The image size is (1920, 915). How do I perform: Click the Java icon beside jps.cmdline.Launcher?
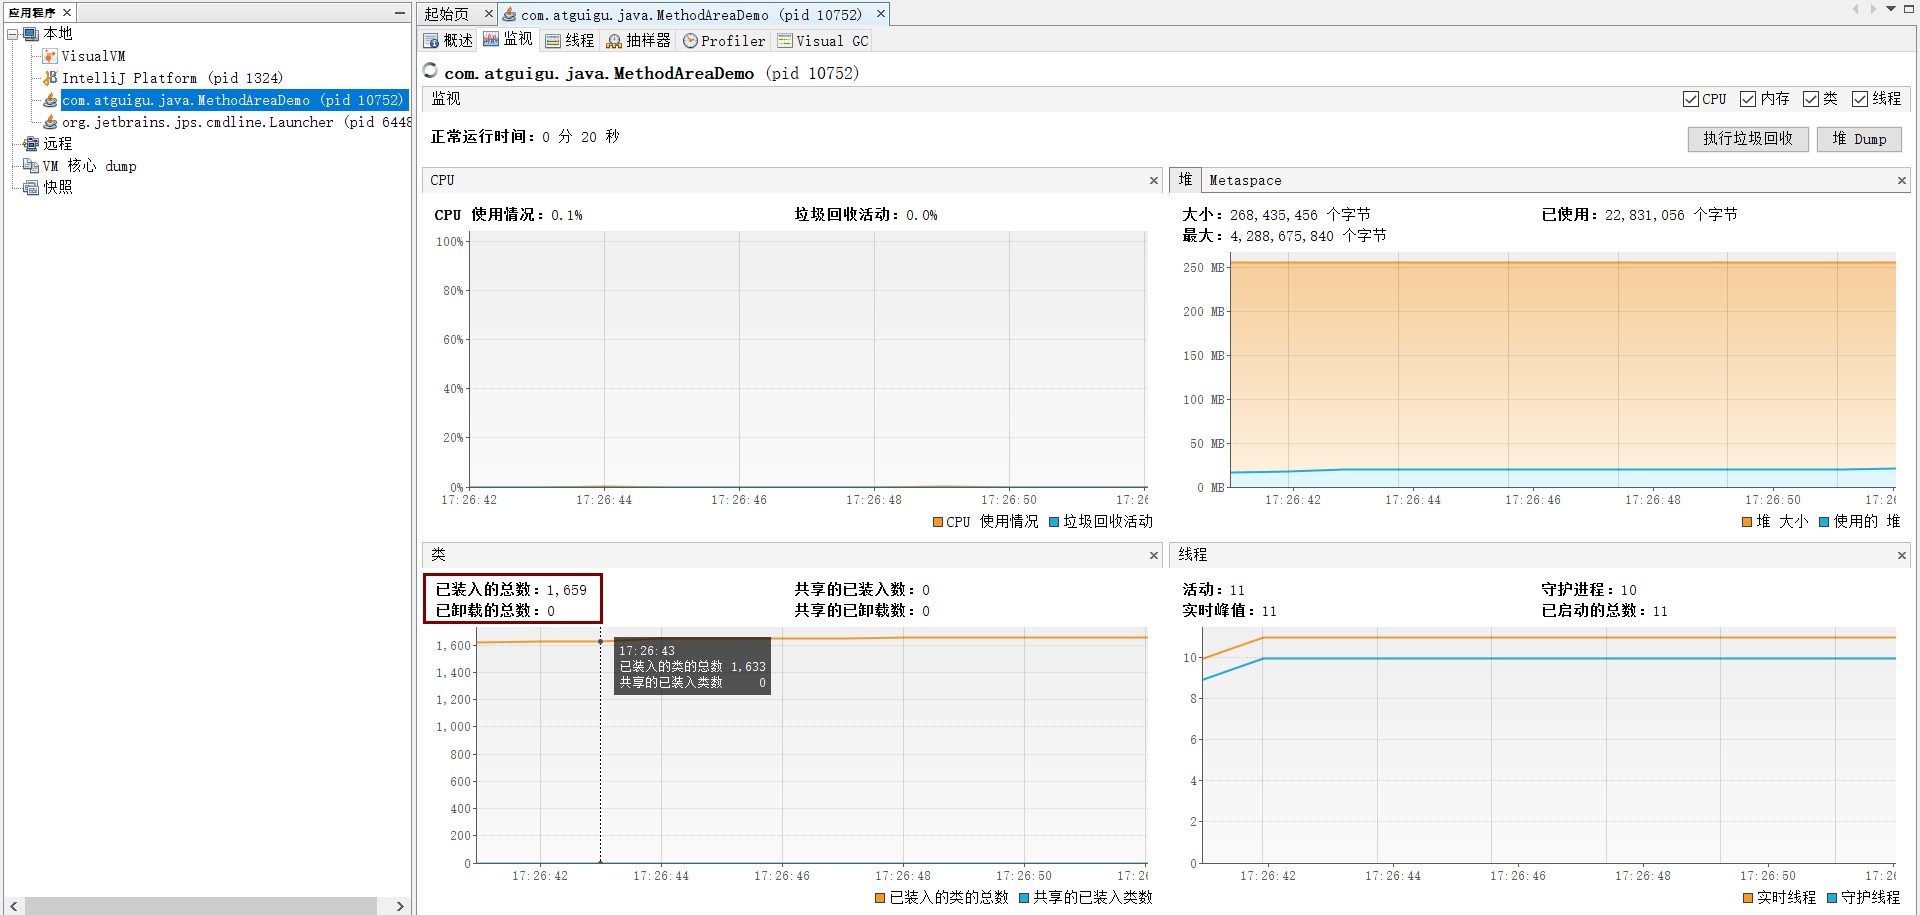pos(50,122)
